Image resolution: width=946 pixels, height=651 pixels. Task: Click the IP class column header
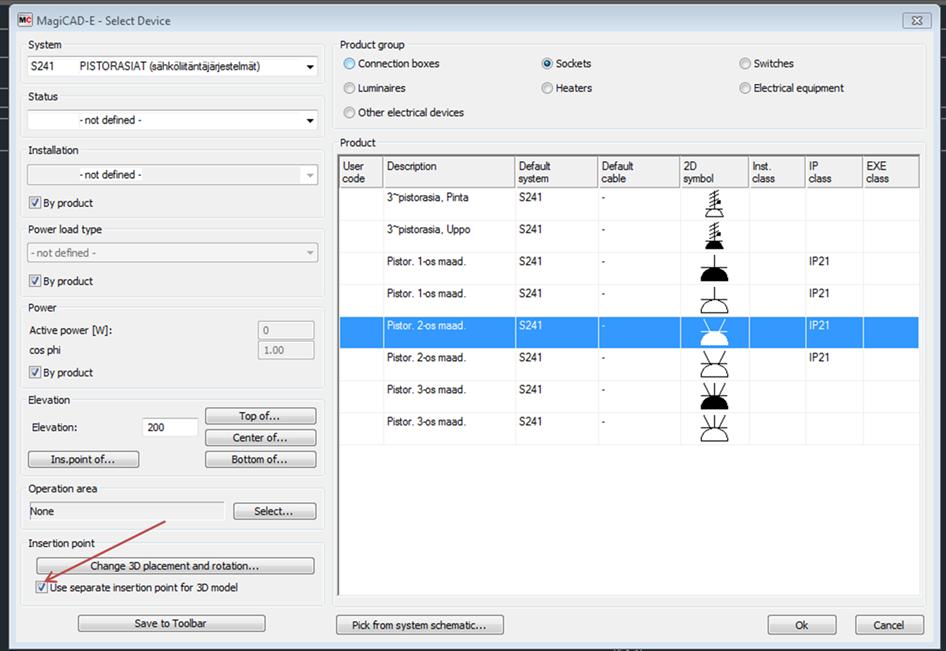[834, 172]
